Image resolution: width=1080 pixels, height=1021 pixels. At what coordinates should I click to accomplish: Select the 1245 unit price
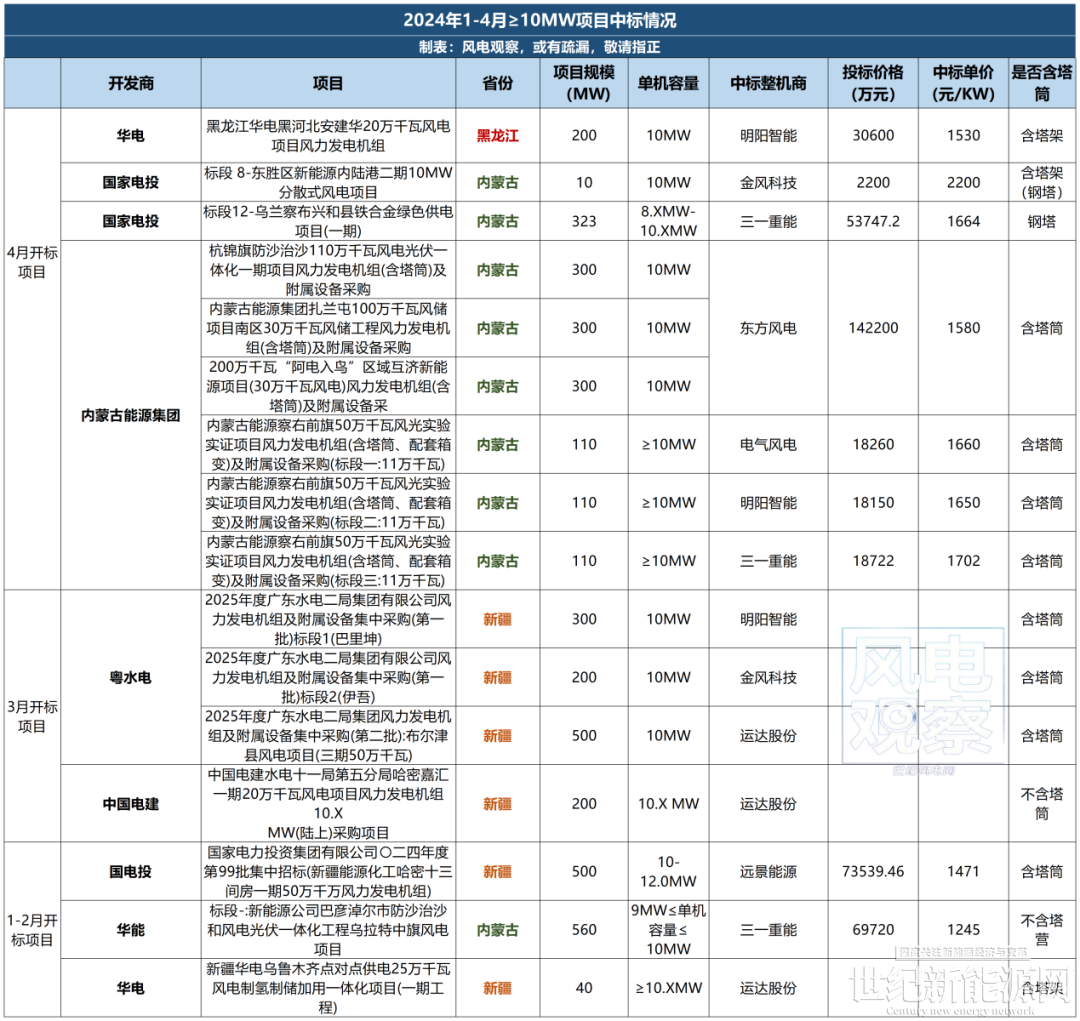click(x=963, y=930)
